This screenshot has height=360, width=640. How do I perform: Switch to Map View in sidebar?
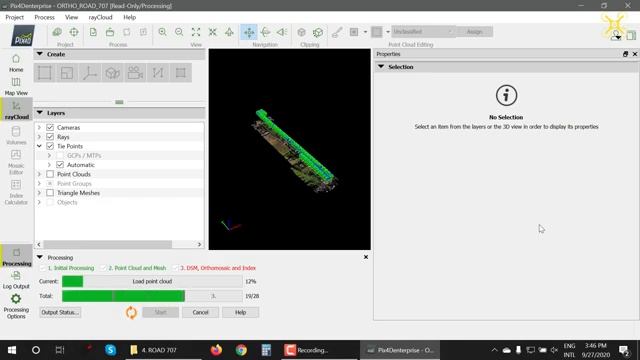point(16,87)
